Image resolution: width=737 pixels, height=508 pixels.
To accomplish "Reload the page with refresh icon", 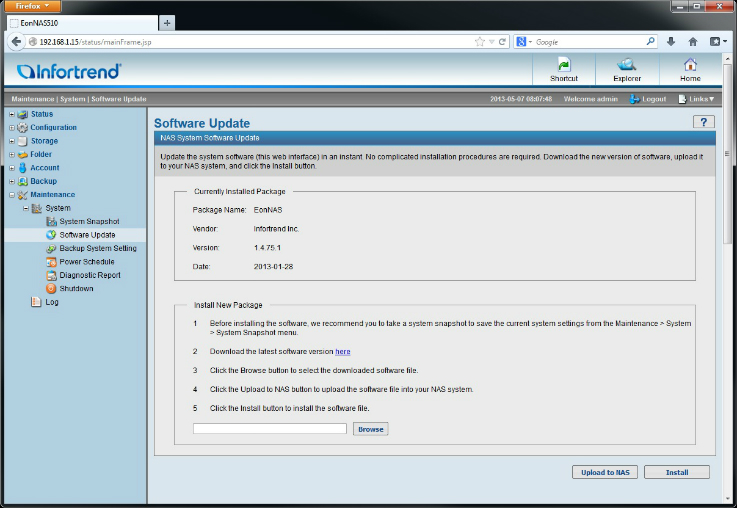I will point(502,42).
